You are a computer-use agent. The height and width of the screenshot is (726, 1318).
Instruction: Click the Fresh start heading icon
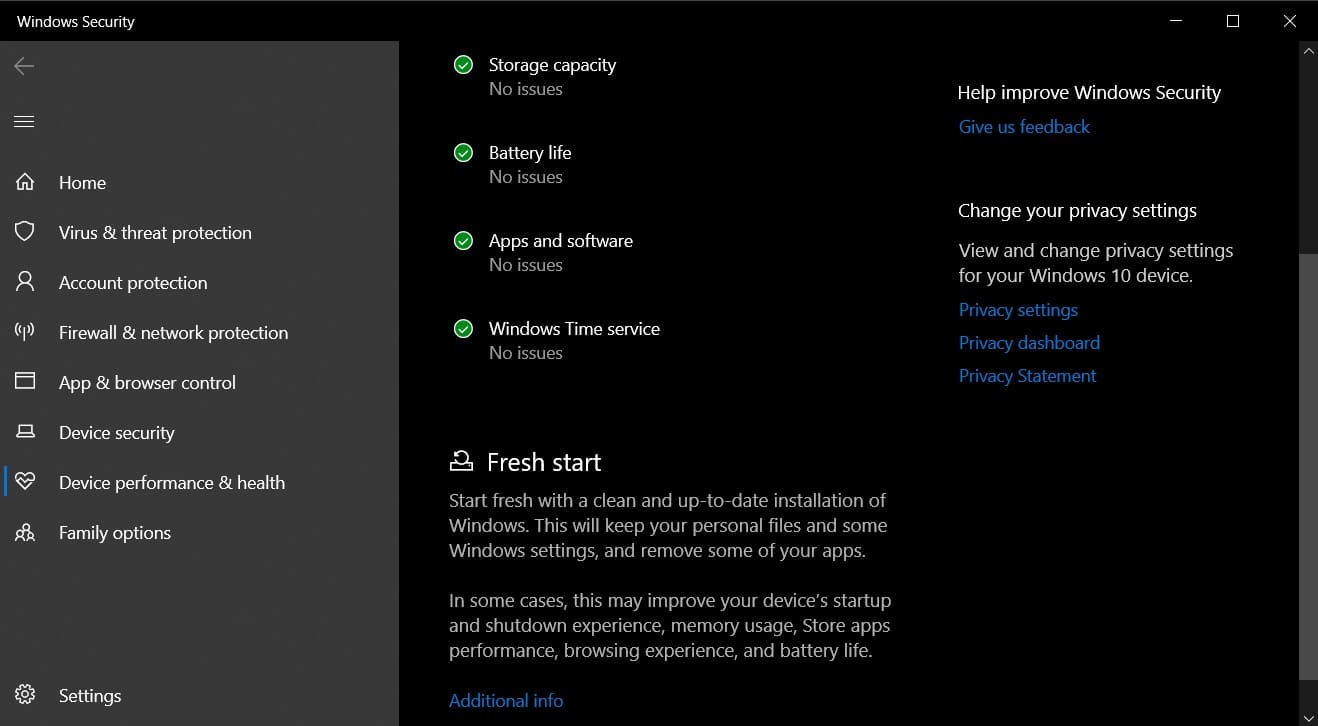click(x=461, y=461)
